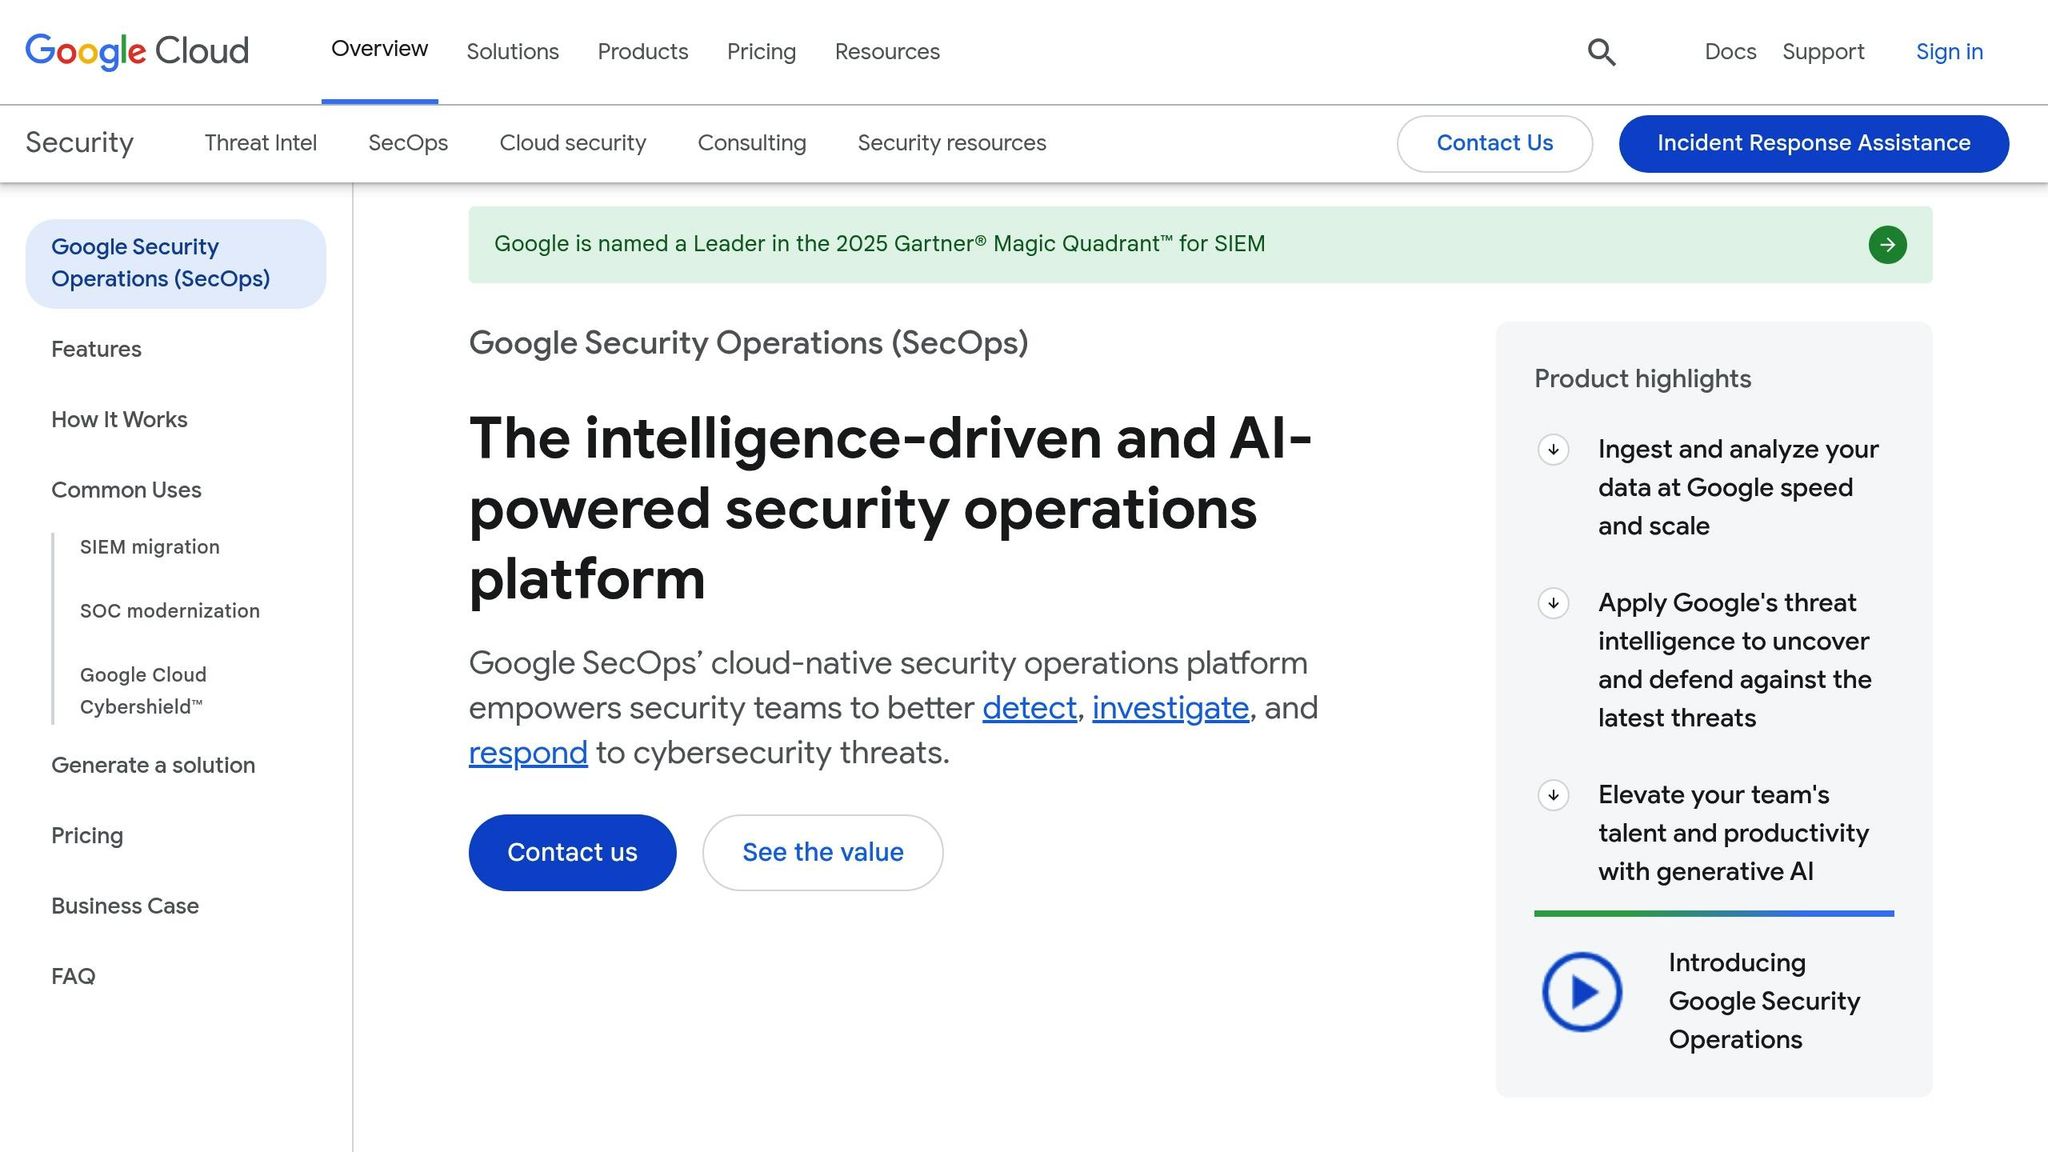Click the arrow icon beside generative AI highlight
The width and height of the screenshot is (2048, 1152).
coord(1552,796)
